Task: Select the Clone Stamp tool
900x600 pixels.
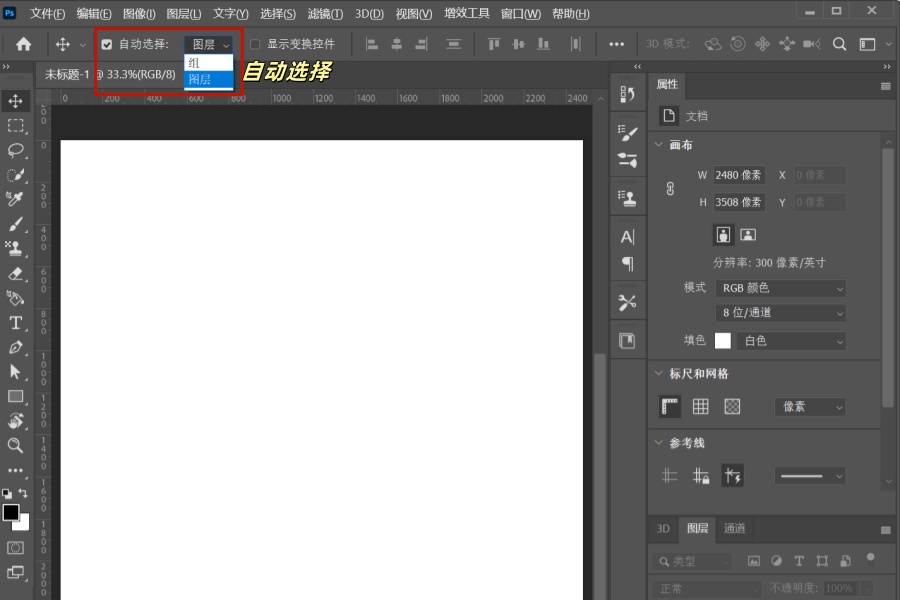Action: [15, 248]
